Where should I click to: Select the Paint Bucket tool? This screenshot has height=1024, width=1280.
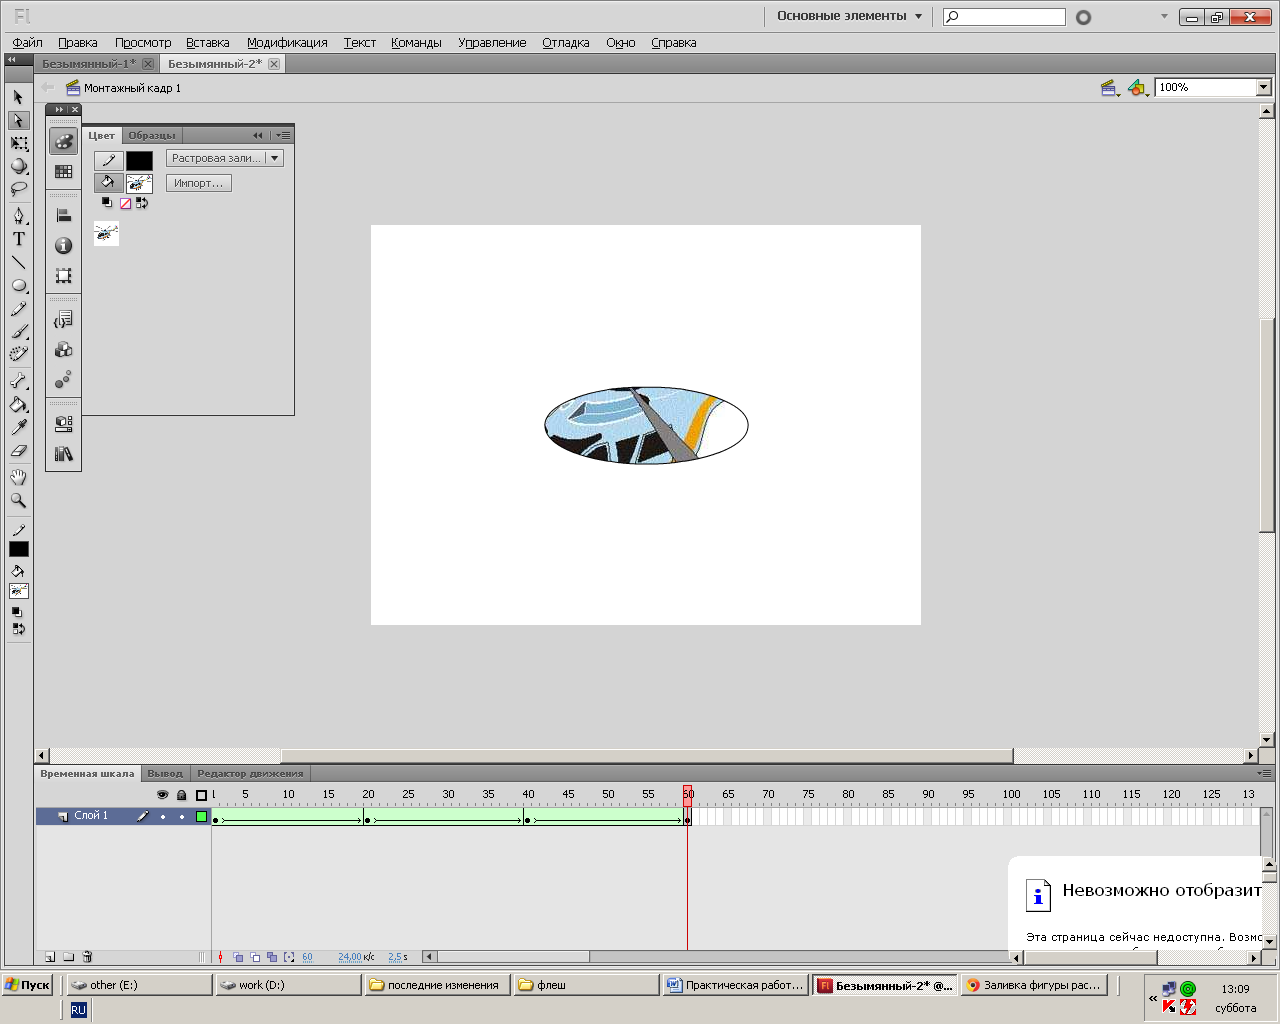click(18, 404)
